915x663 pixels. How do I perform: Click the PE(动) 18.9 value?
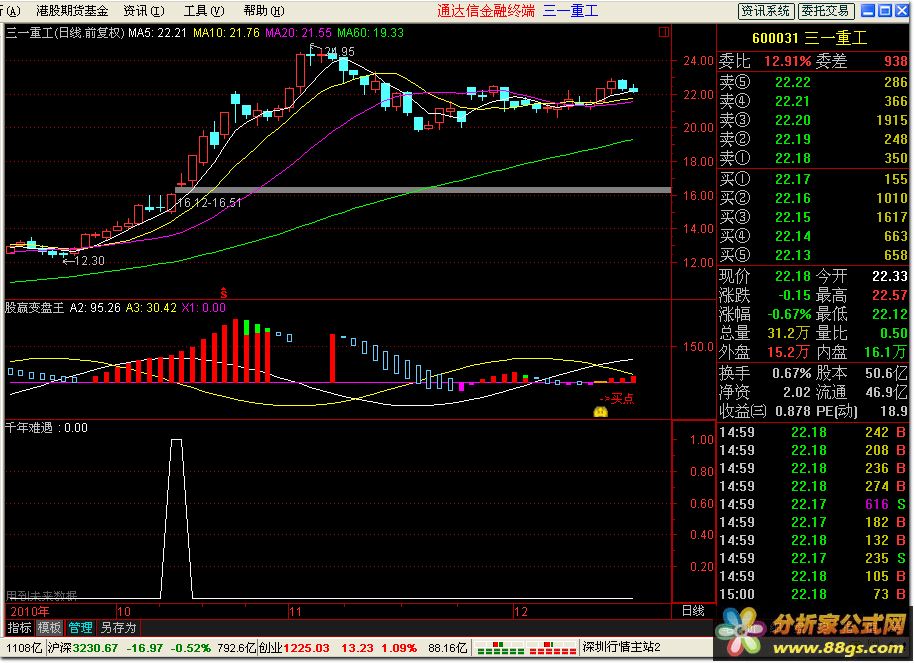pyautogui.click(x=893, y=411)
